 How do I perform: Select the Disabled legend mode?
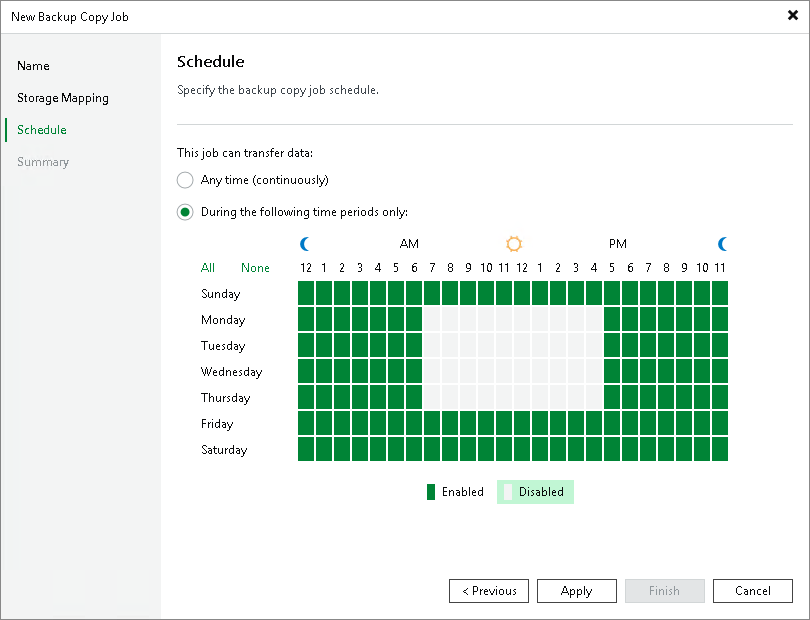(535, 492)
